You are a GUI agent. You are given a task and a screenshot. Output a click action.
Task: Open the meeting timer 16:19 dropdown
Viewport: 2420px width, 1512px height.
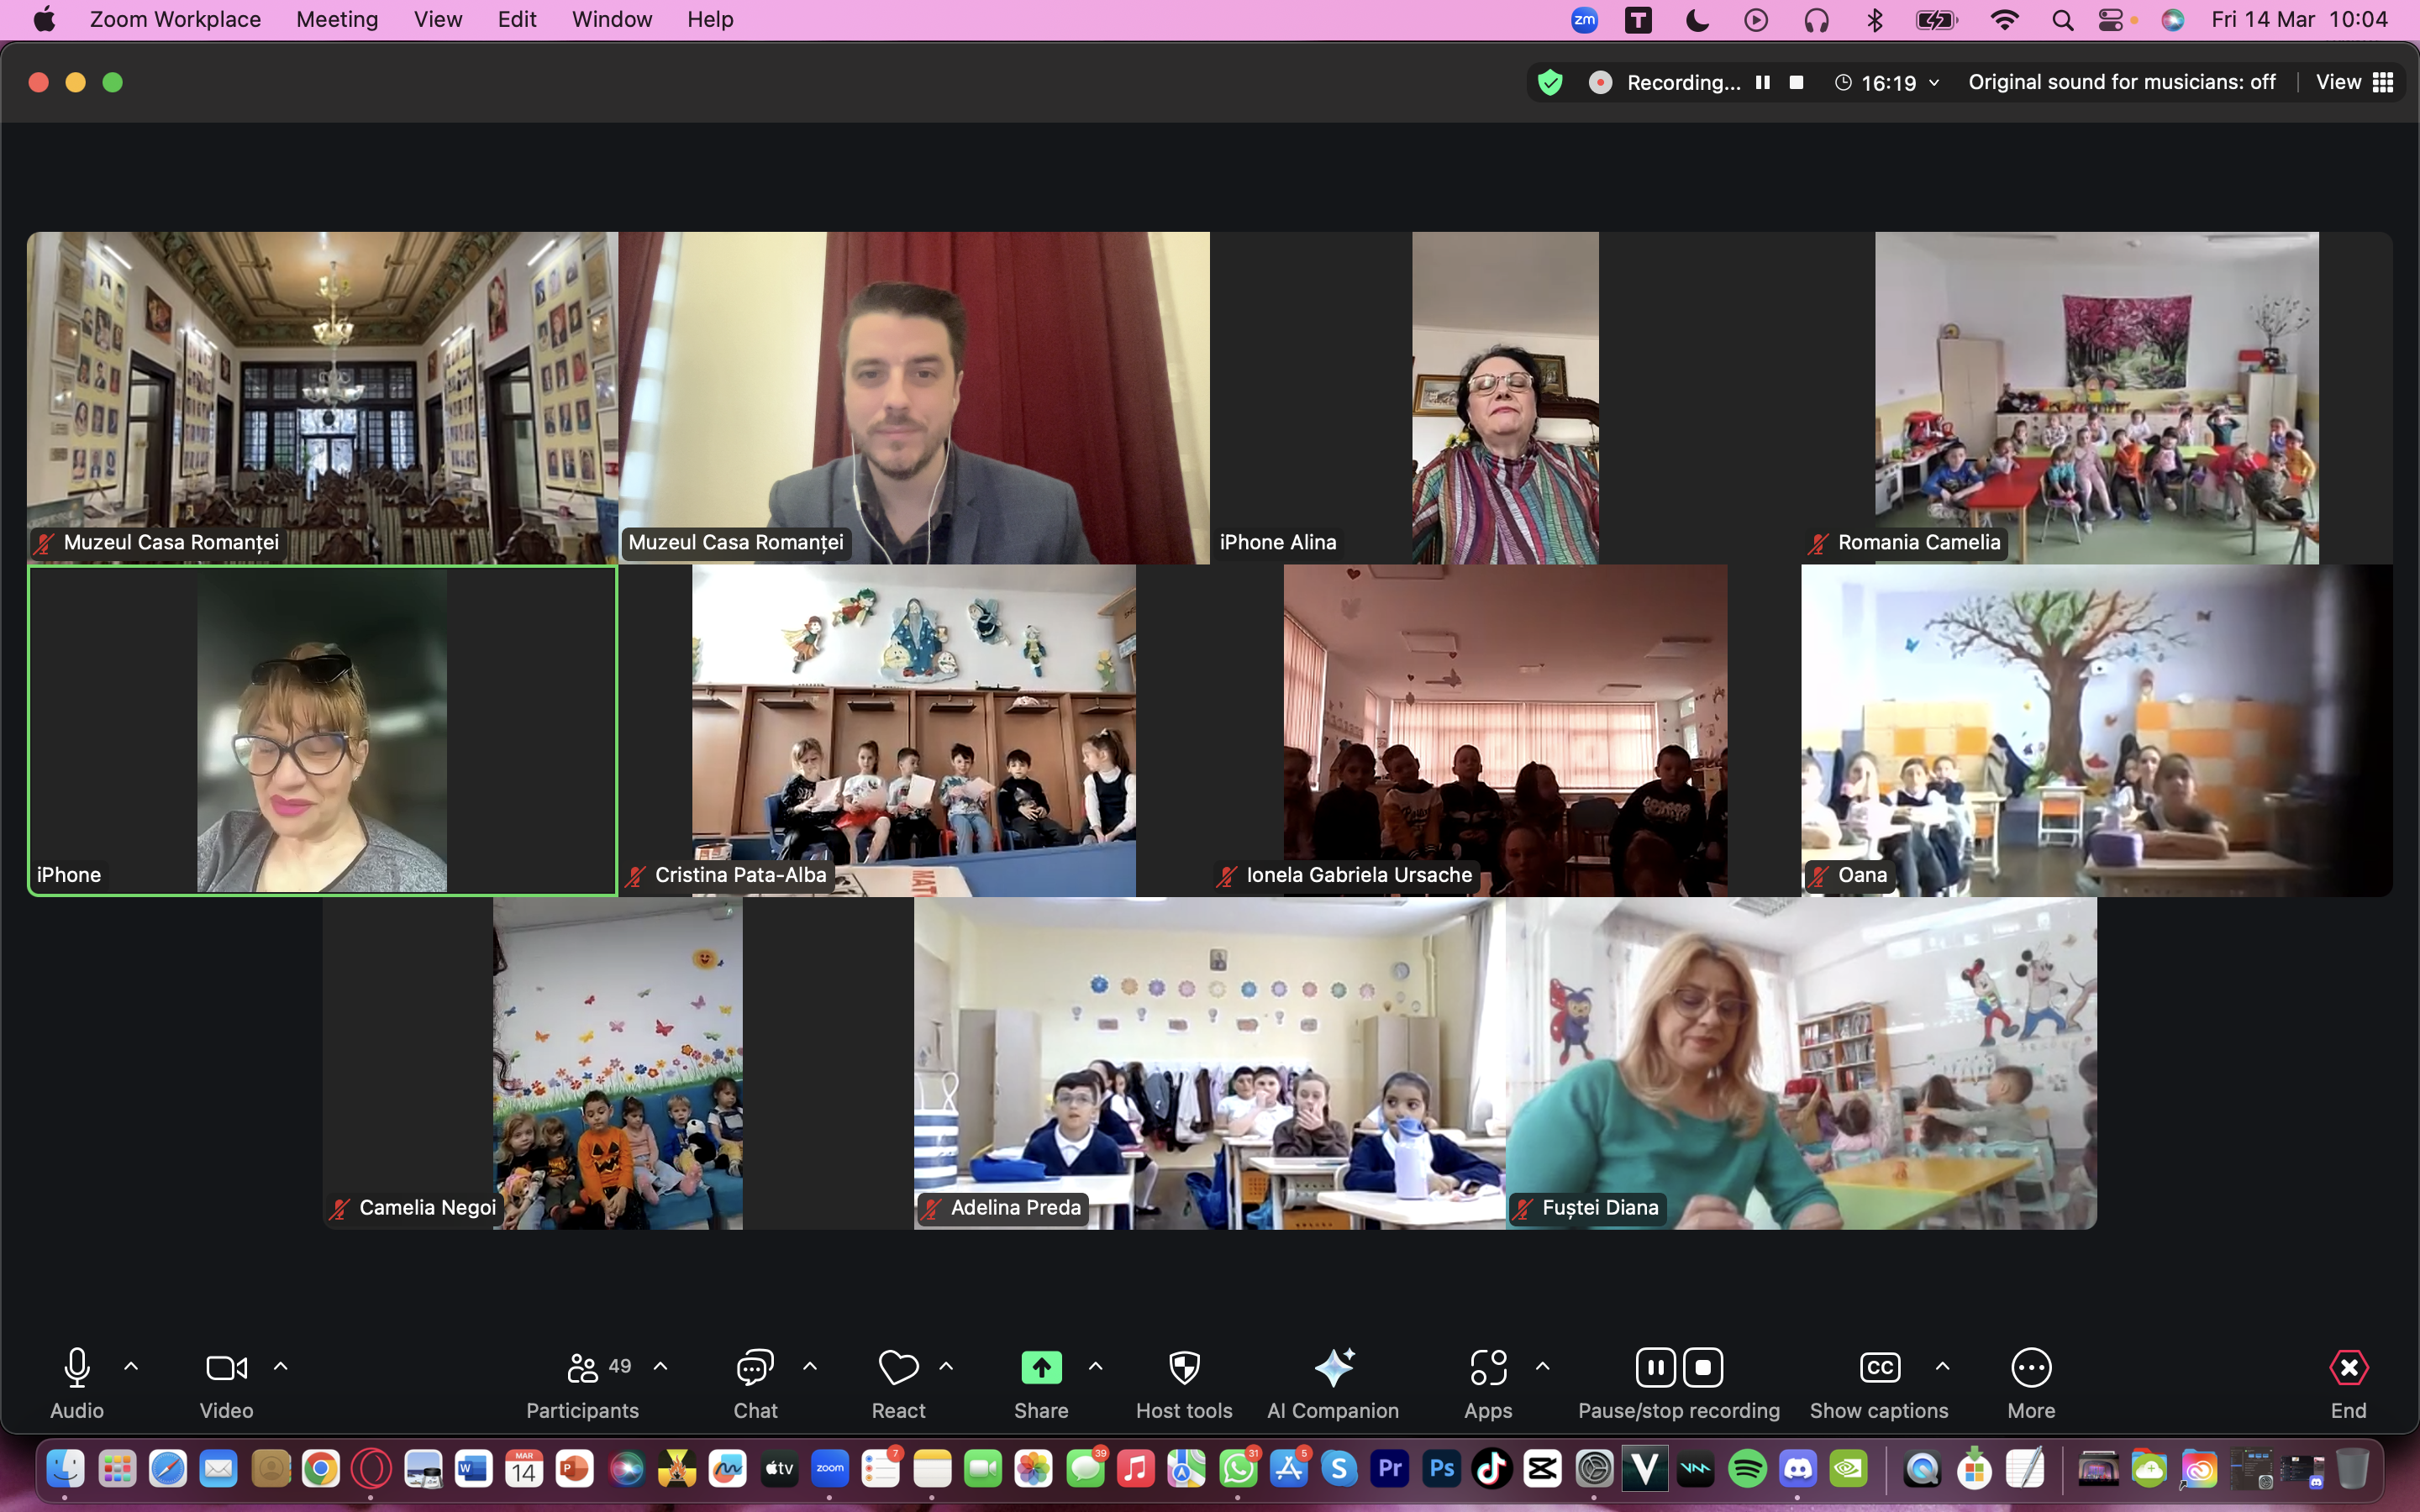(x=1889, y=83)
